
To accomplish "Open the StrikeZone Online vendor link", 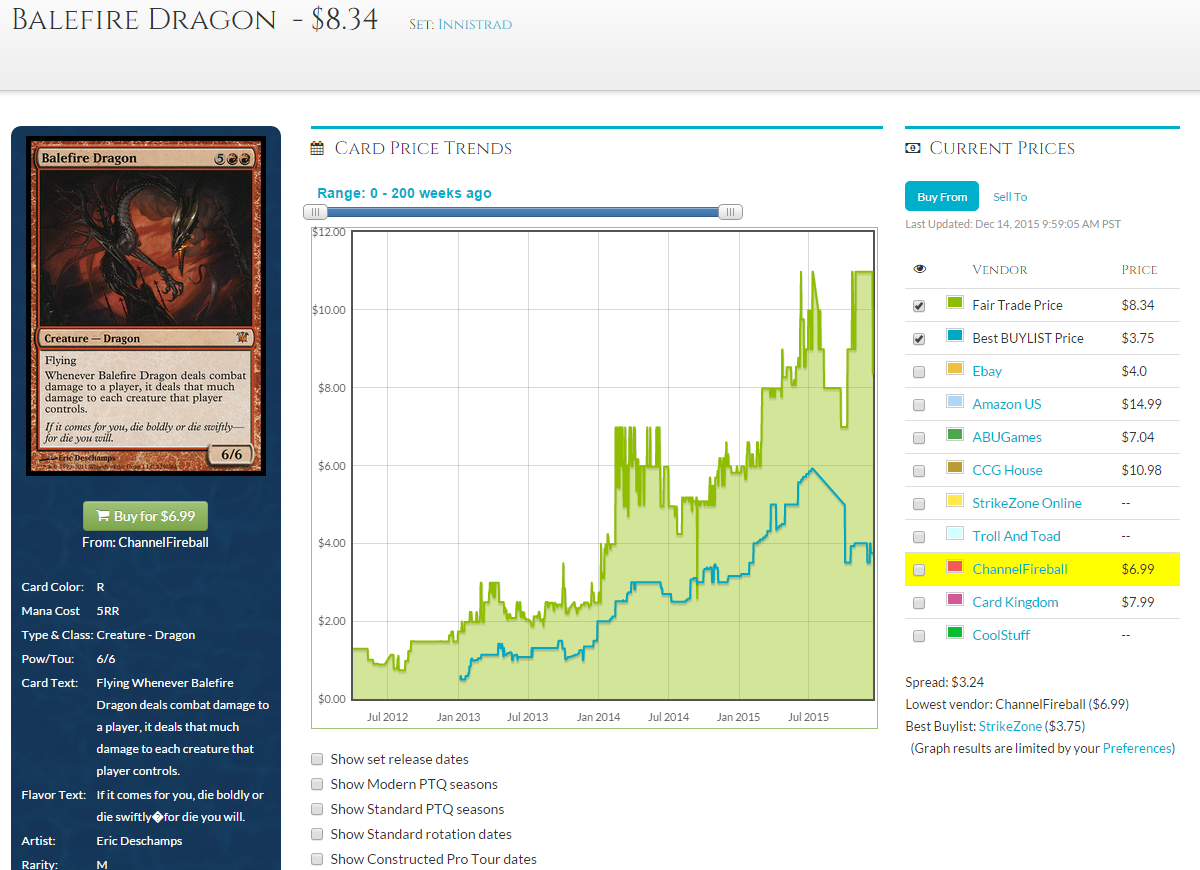I will pyautogui.click(x=1027, y=503).
